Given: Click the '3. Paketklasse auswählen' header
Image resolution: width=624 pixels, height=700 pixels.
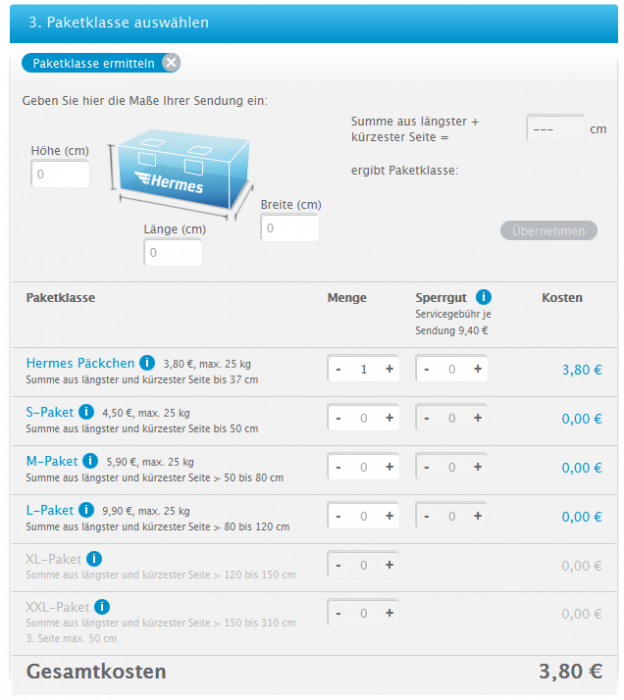Looking at the screenshot, I should [x=118, y=22].
